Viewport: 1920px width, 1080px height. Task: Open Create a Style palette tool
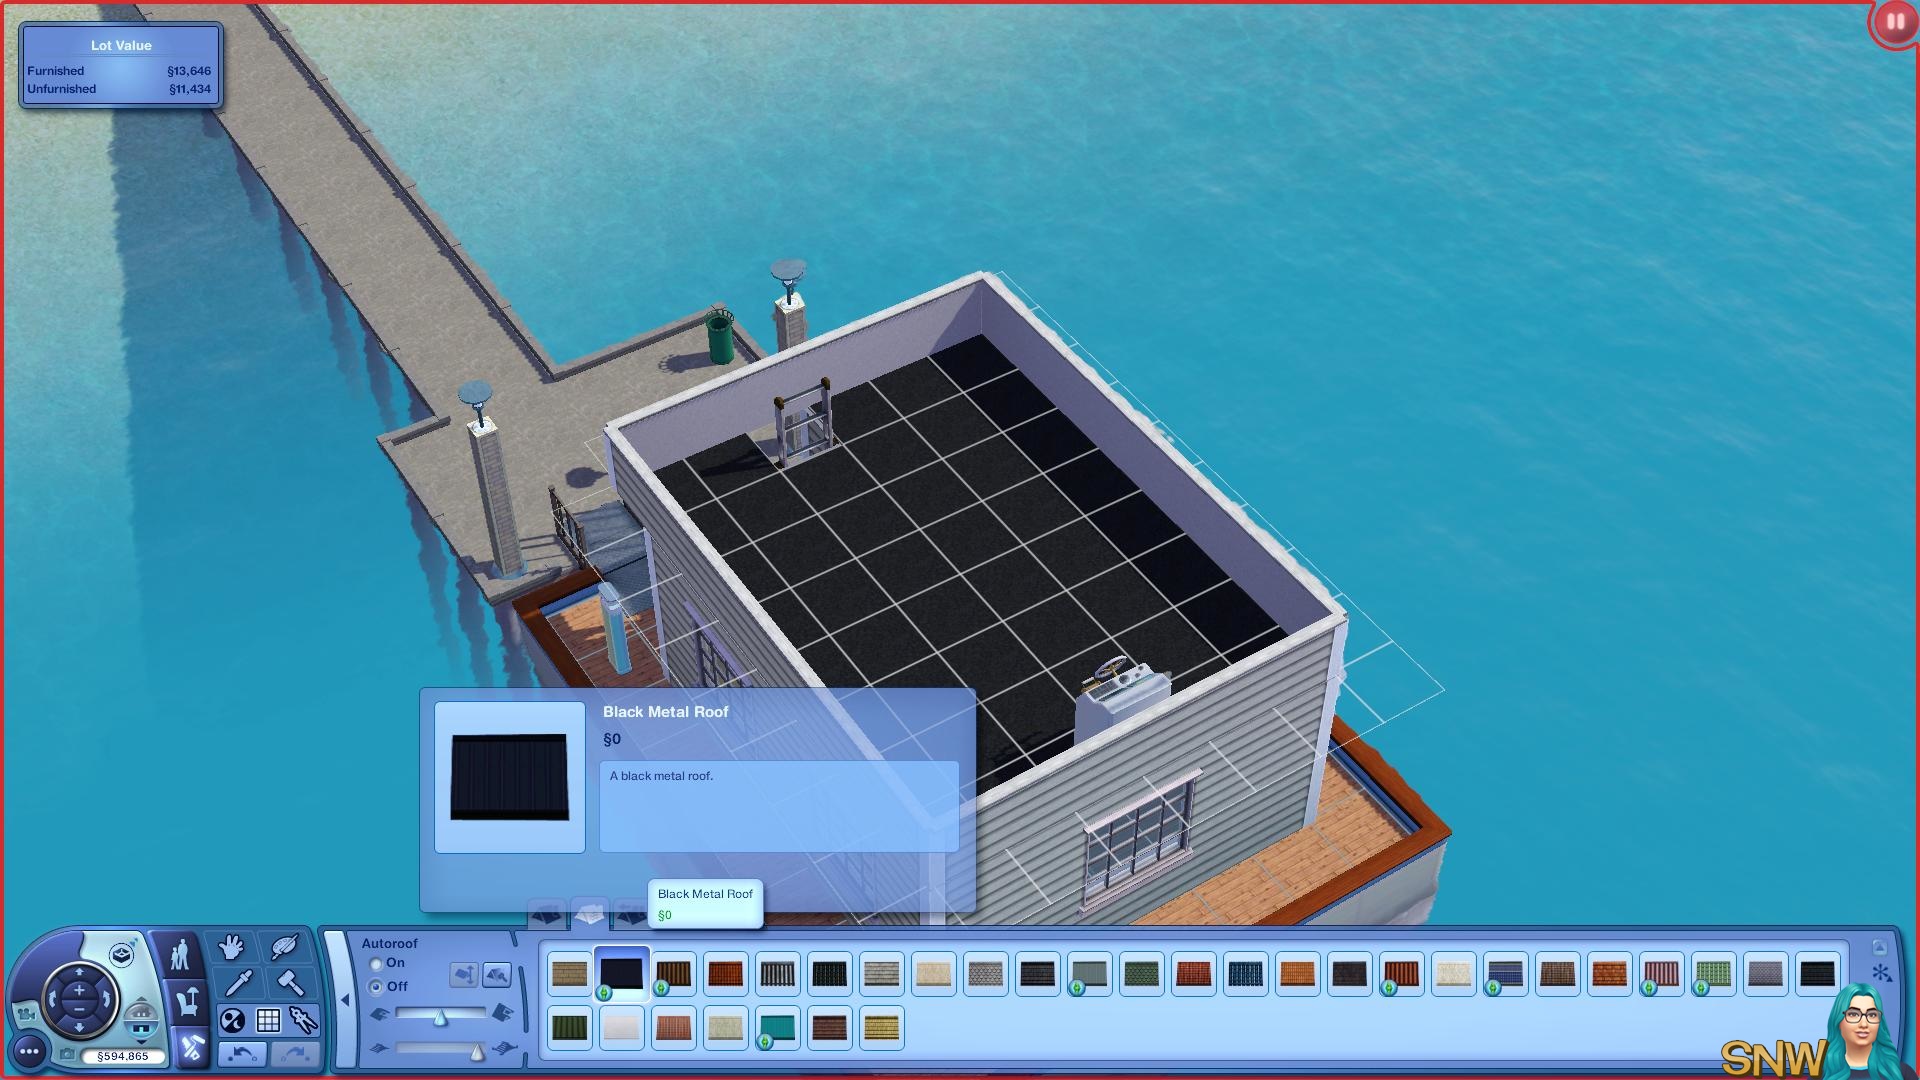click(284, 947)
